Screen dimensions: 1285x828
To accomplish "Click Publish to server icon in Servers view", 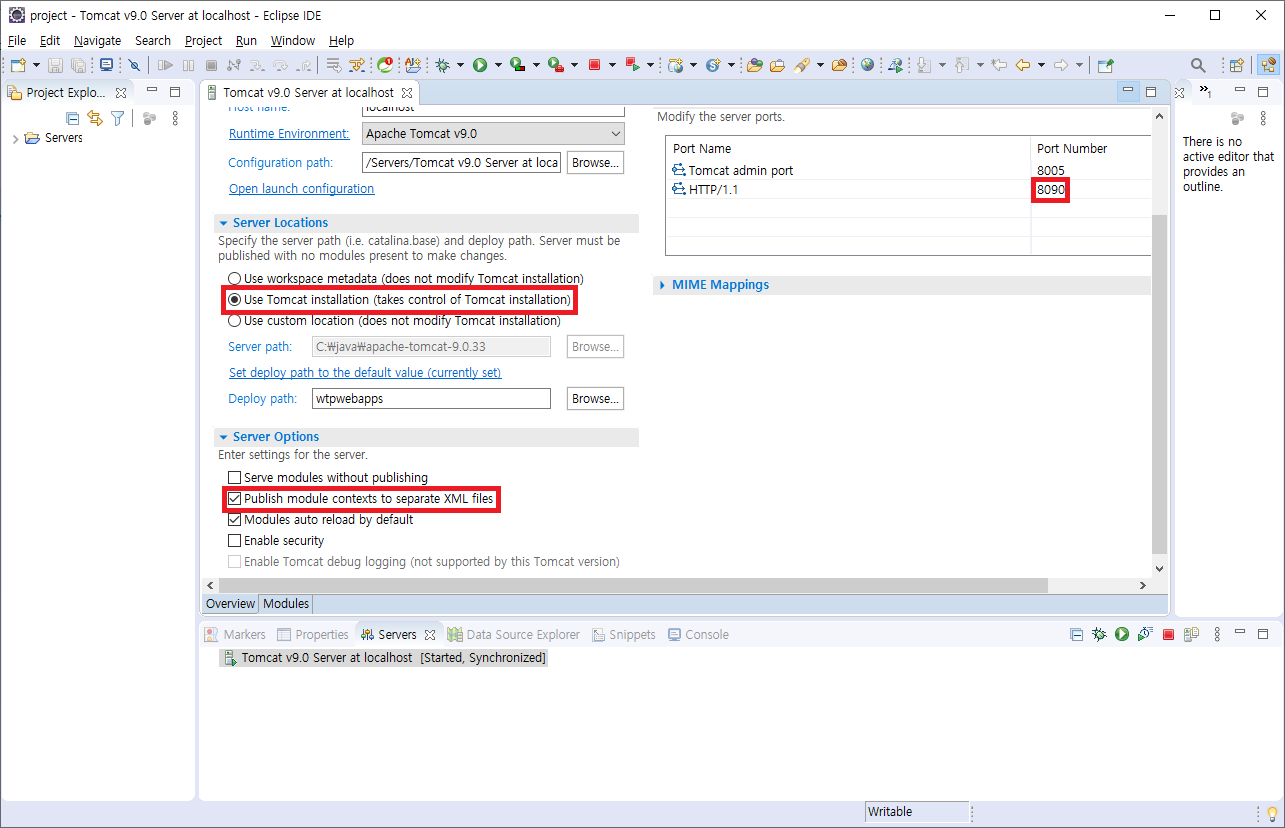I will (1191, 634).
